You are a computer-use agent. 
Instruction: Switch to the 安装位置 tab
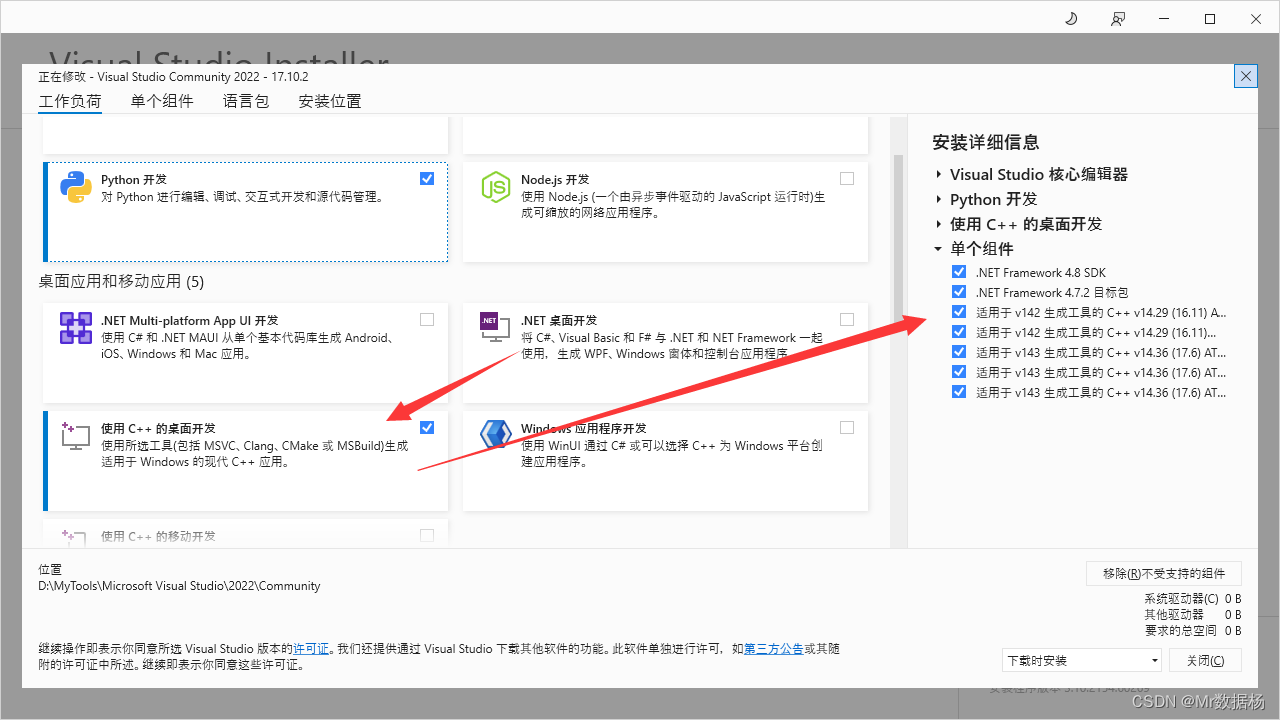pos(330,101)
